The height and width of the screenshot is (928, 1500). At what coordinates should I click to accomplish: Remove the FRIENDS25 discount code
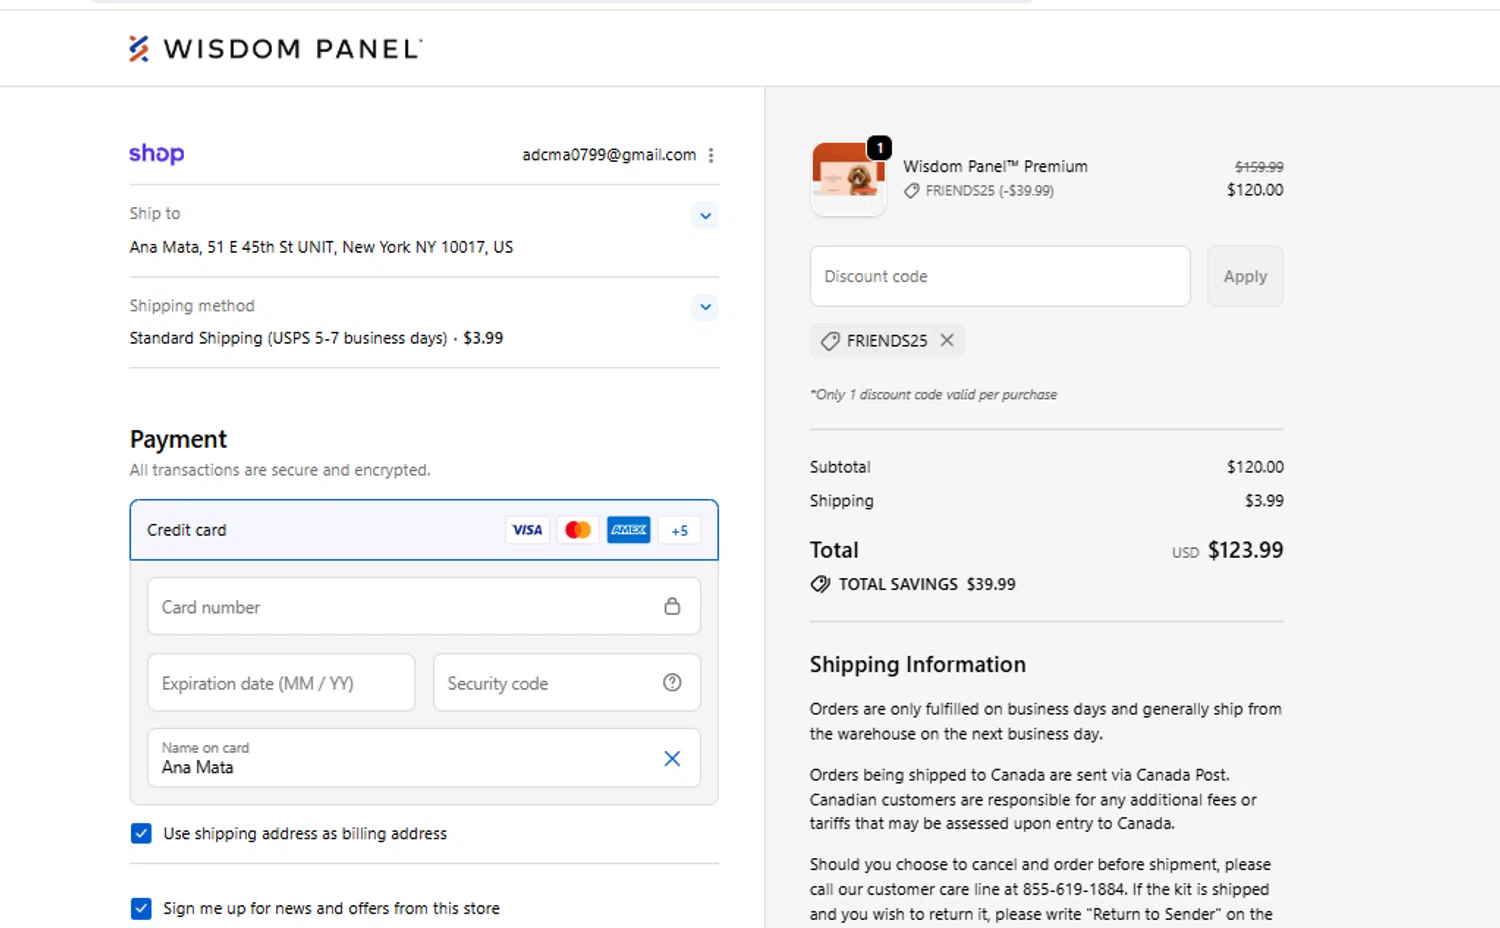[947, 340]
